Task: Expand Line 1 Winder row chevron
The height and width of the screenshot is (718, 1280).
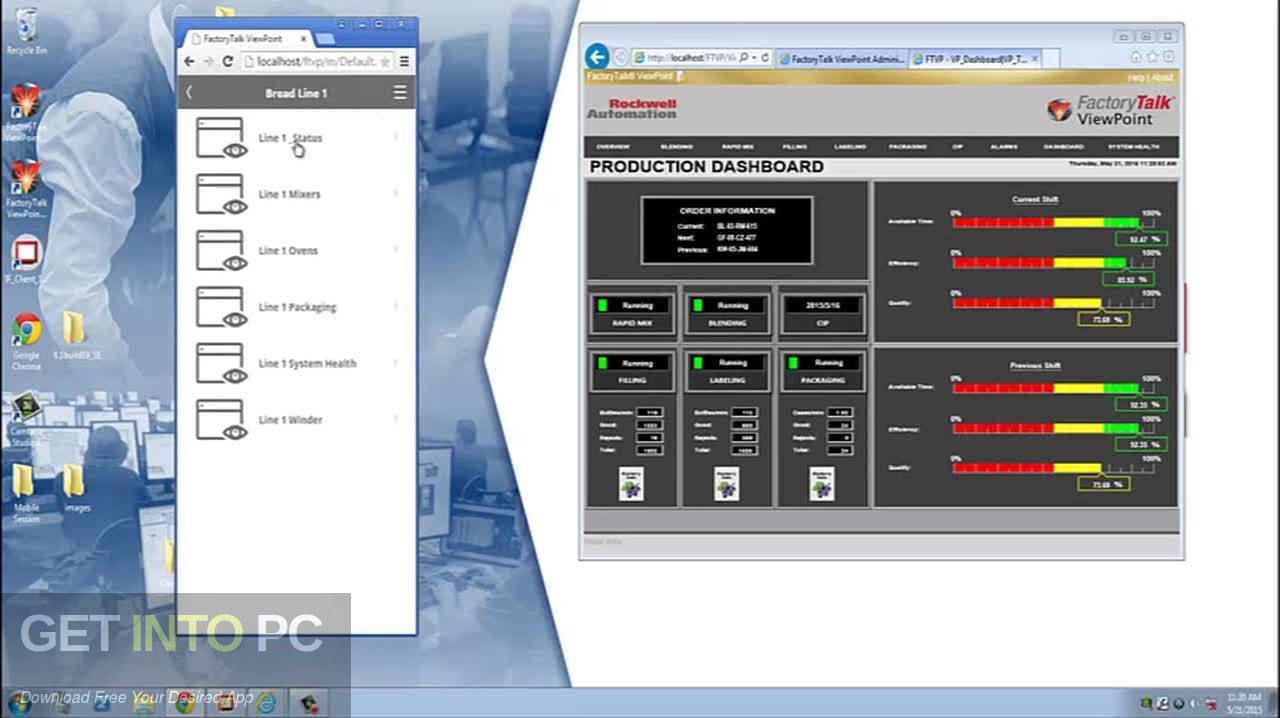Action: pos(396,419)
